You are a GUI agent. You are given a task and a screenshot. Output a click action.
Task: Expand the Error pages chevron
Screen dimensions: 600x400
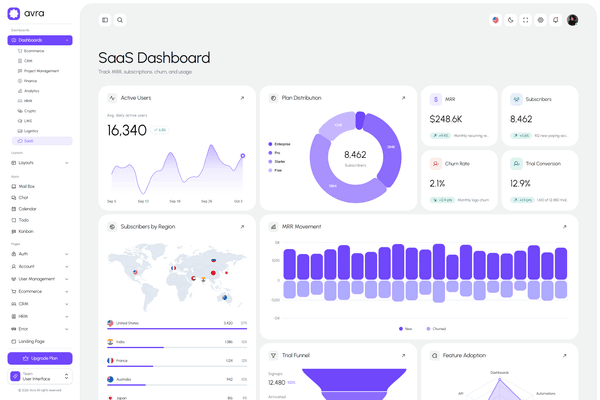coord(67,329)
